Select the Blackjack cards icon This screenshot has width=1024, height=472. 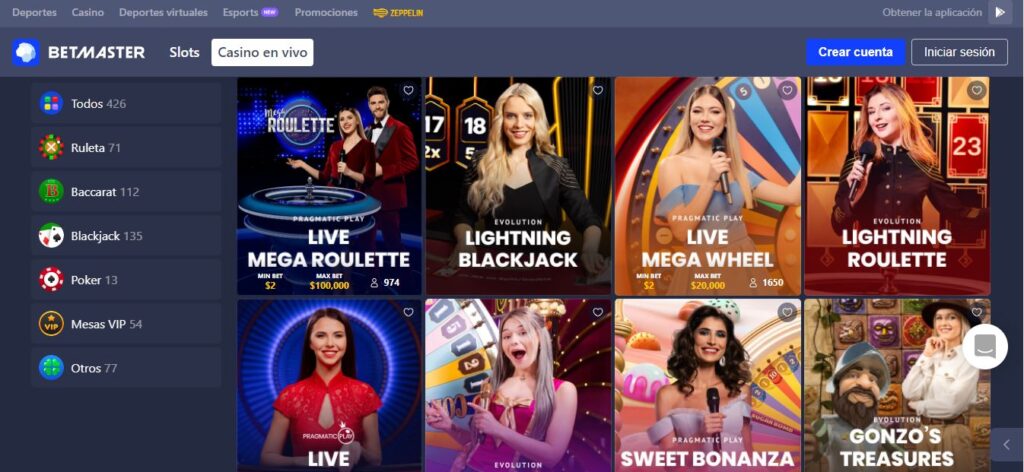point(51,236)
